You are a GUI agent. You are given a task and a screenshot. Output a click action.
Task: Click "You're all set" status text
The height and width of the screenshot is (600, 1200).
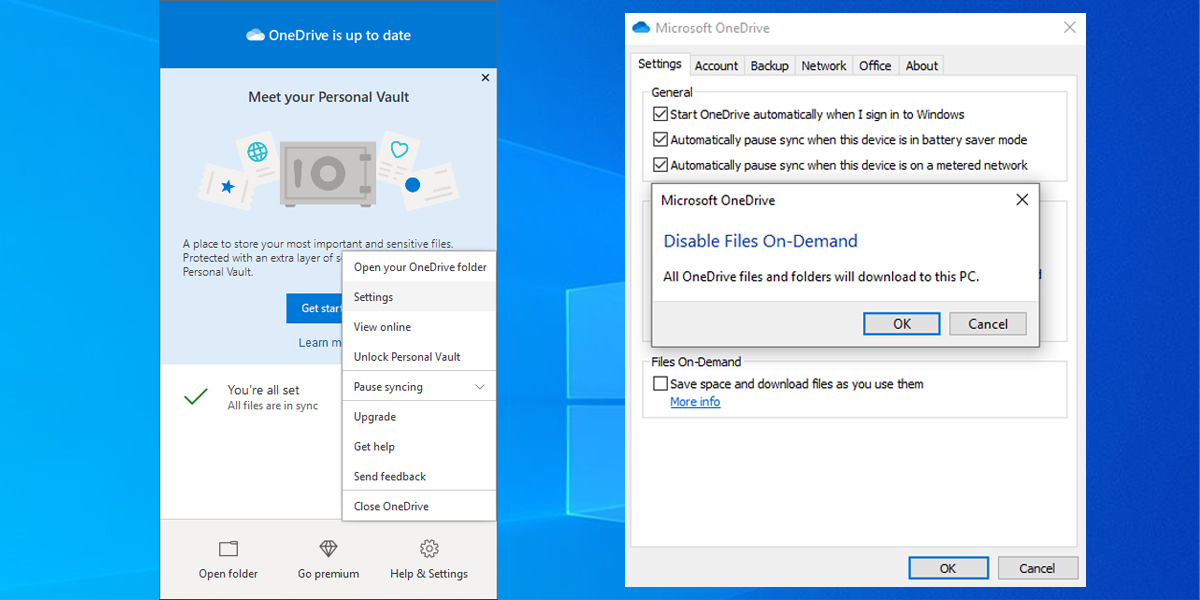263,390
